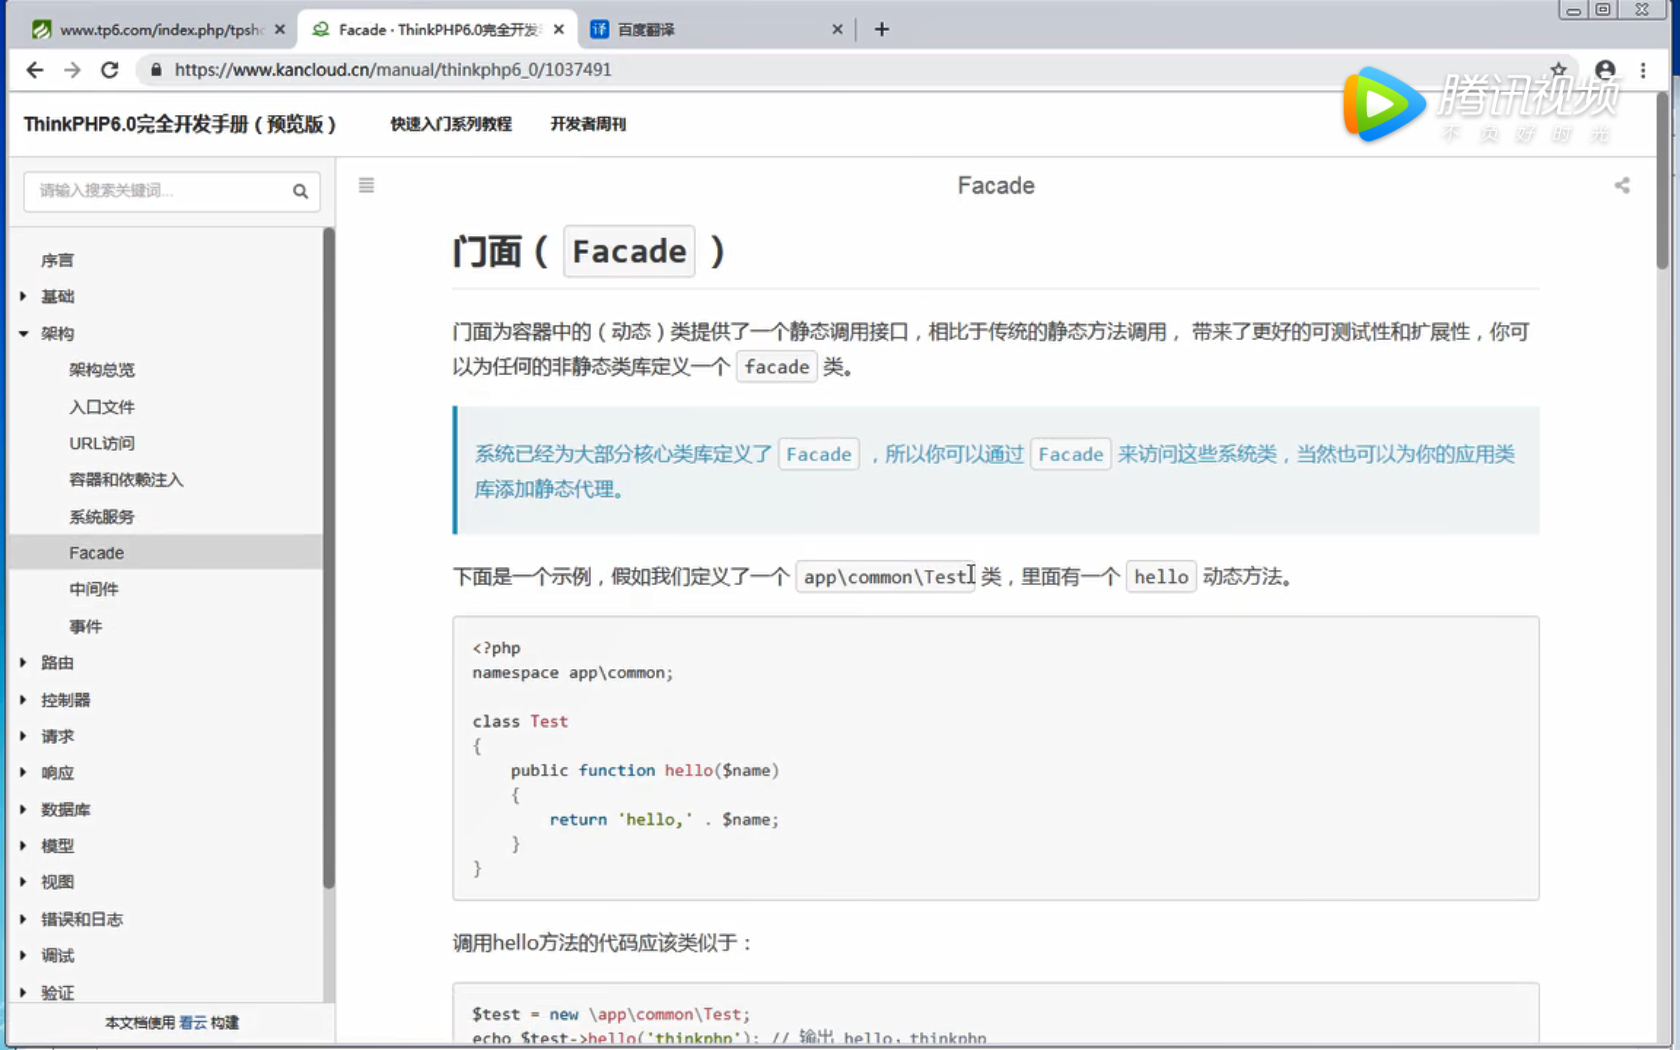Click heading 门面 (Facade)
The width and height of the screenshot is (1680, 1050).
(589, 251)
